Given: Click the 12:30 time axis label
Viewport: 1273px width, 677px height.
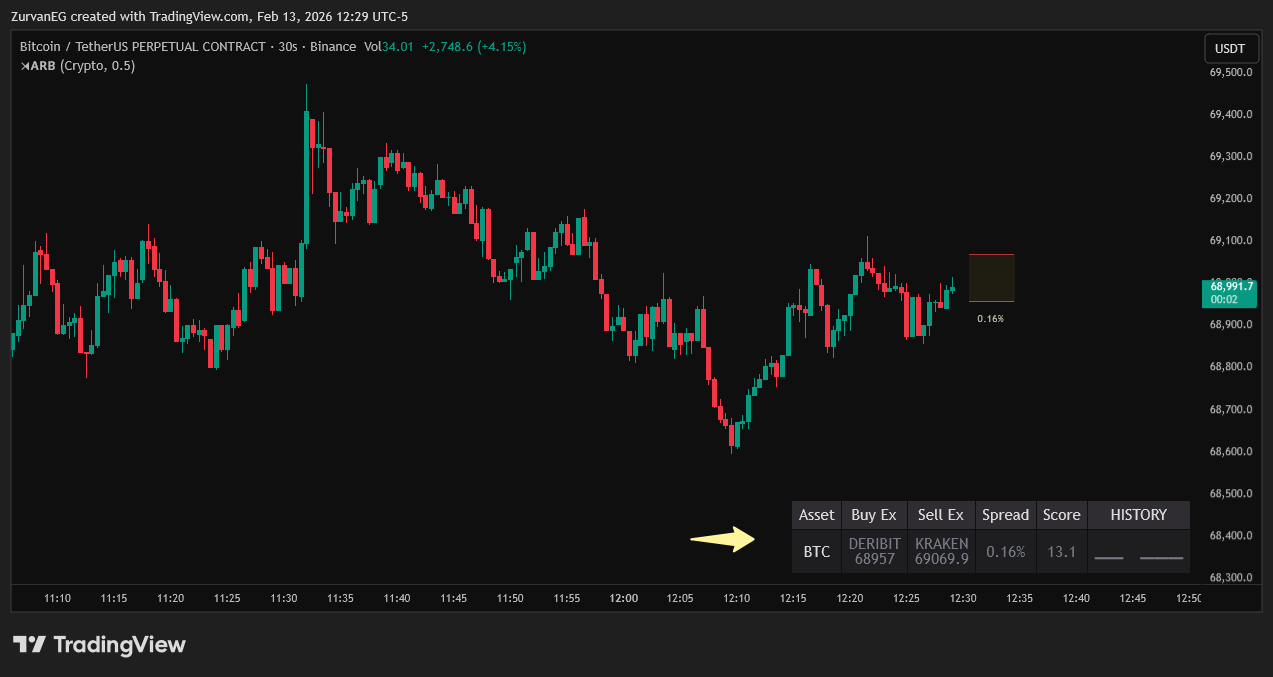Looking at the screenshot, I should tap(963, 598).
